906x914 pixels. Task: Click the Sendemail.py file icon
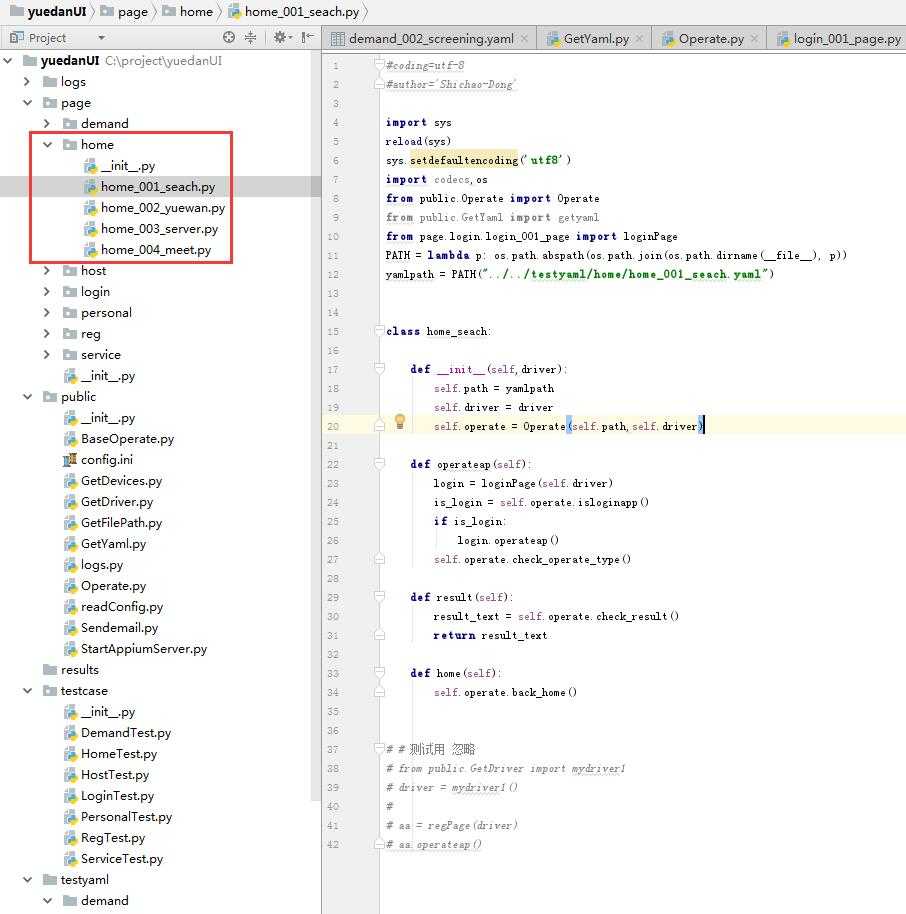(70, 628)
